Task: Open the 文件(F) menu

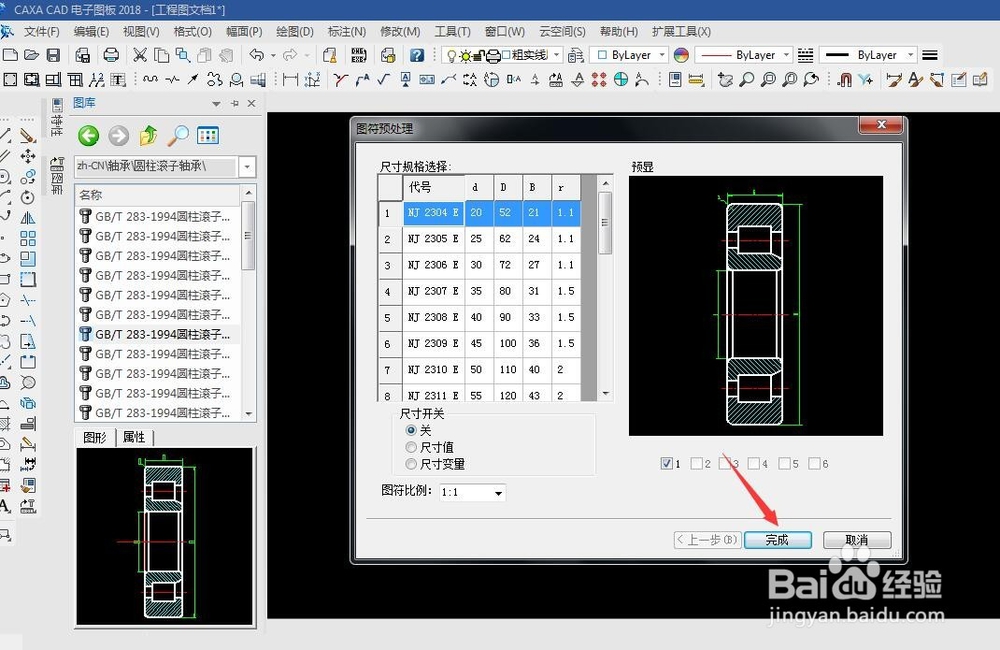Action: click(41, 31)
